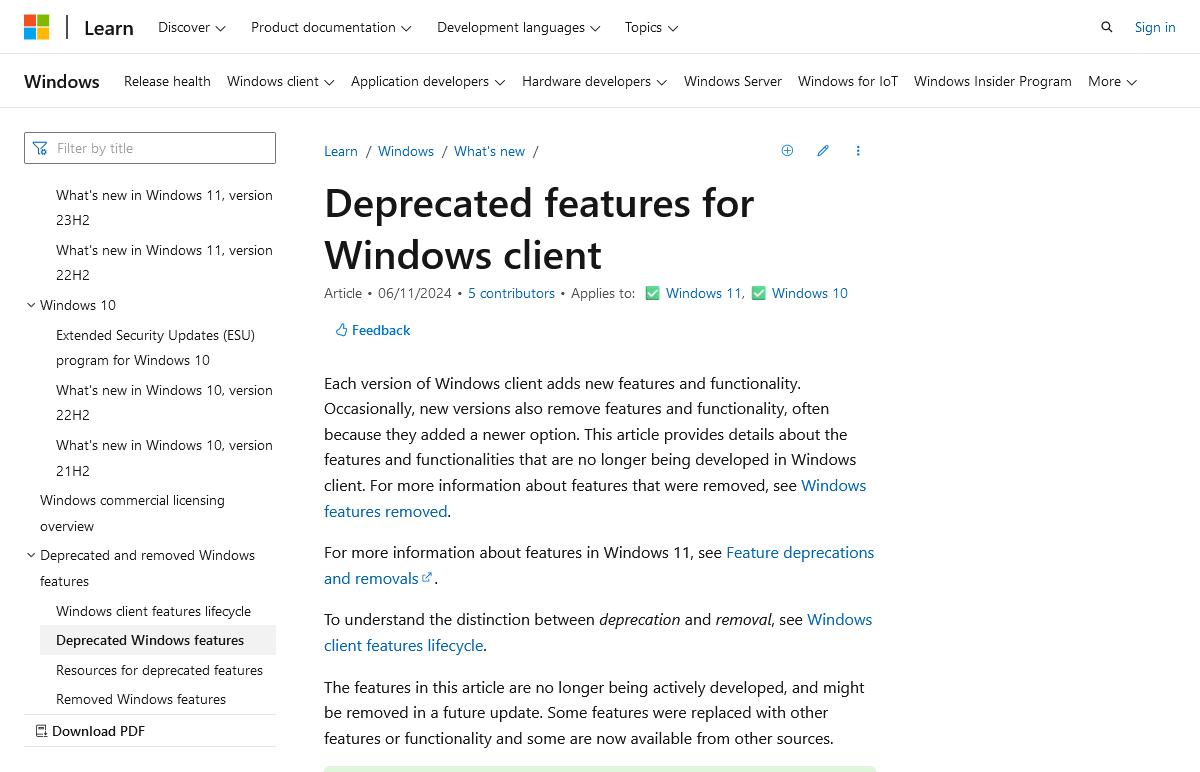Click the Learn breadcrumb link
1200x772 pixels.
pyautogui.click(x=341, y=151)
